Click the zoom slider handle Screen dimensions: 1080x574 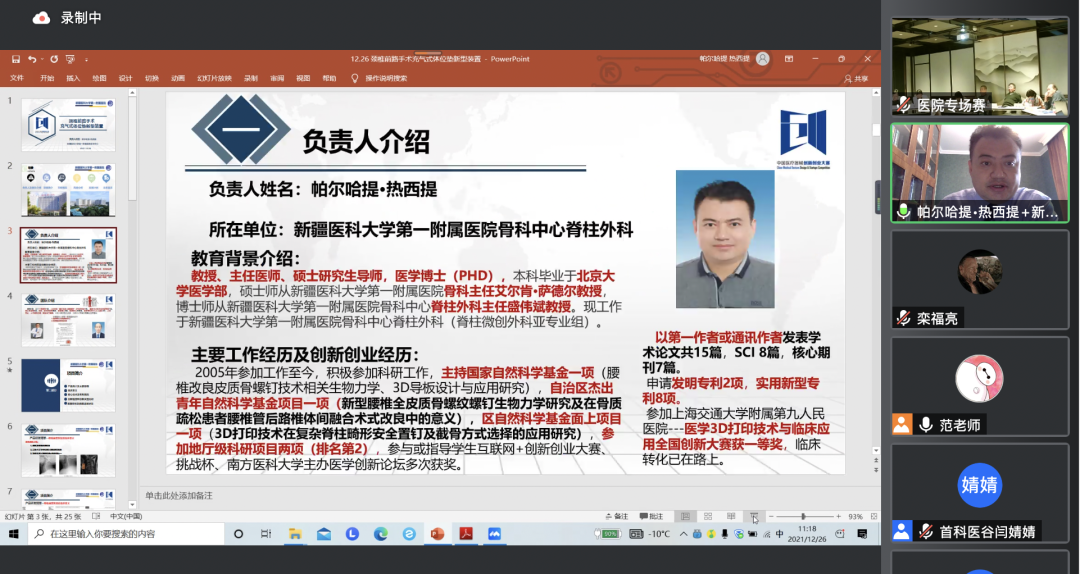coord(803,516)
